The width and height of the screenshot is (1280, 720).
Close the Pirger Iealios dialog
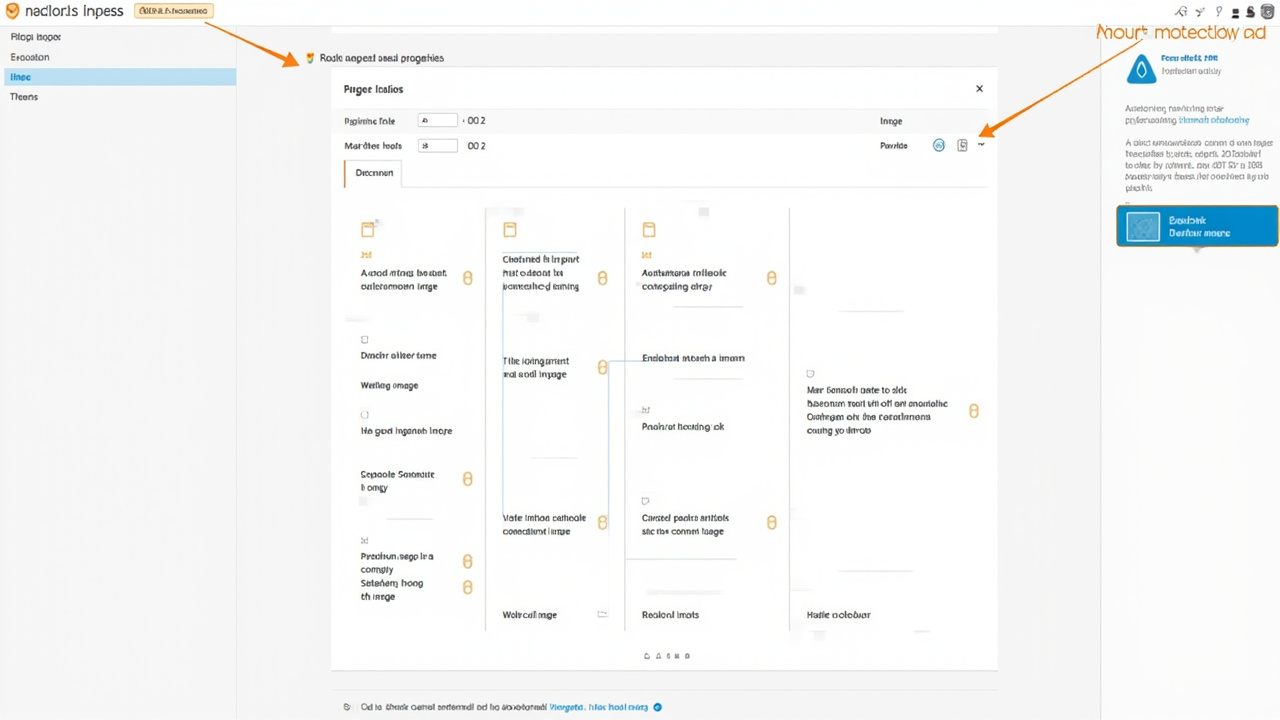tap(979, 89)
